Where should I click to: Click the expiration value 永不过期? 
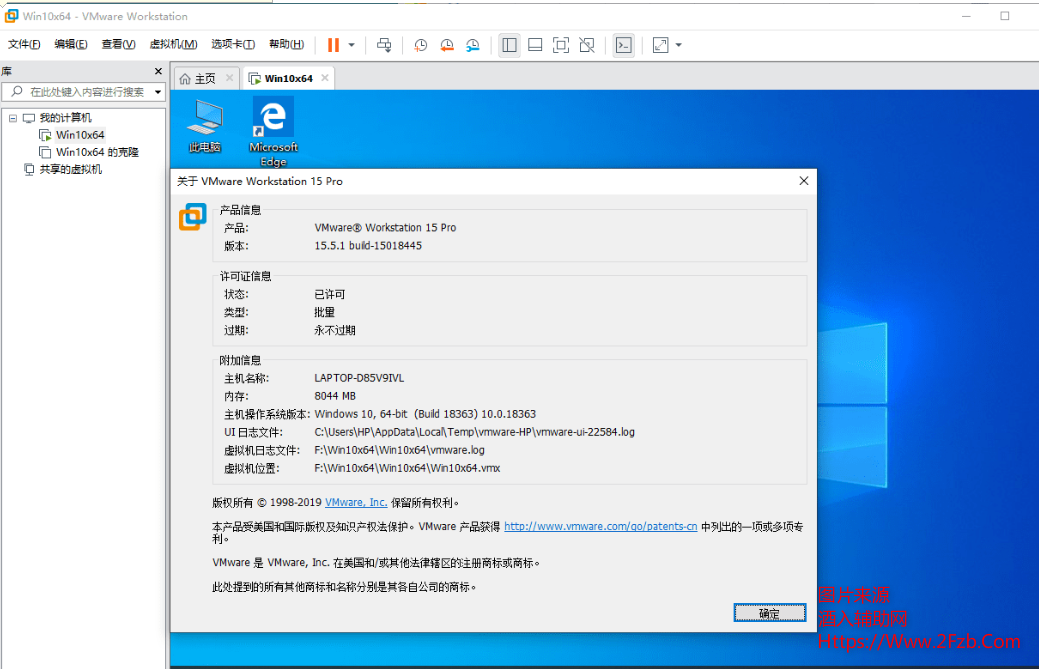click(x=335, y=331)
